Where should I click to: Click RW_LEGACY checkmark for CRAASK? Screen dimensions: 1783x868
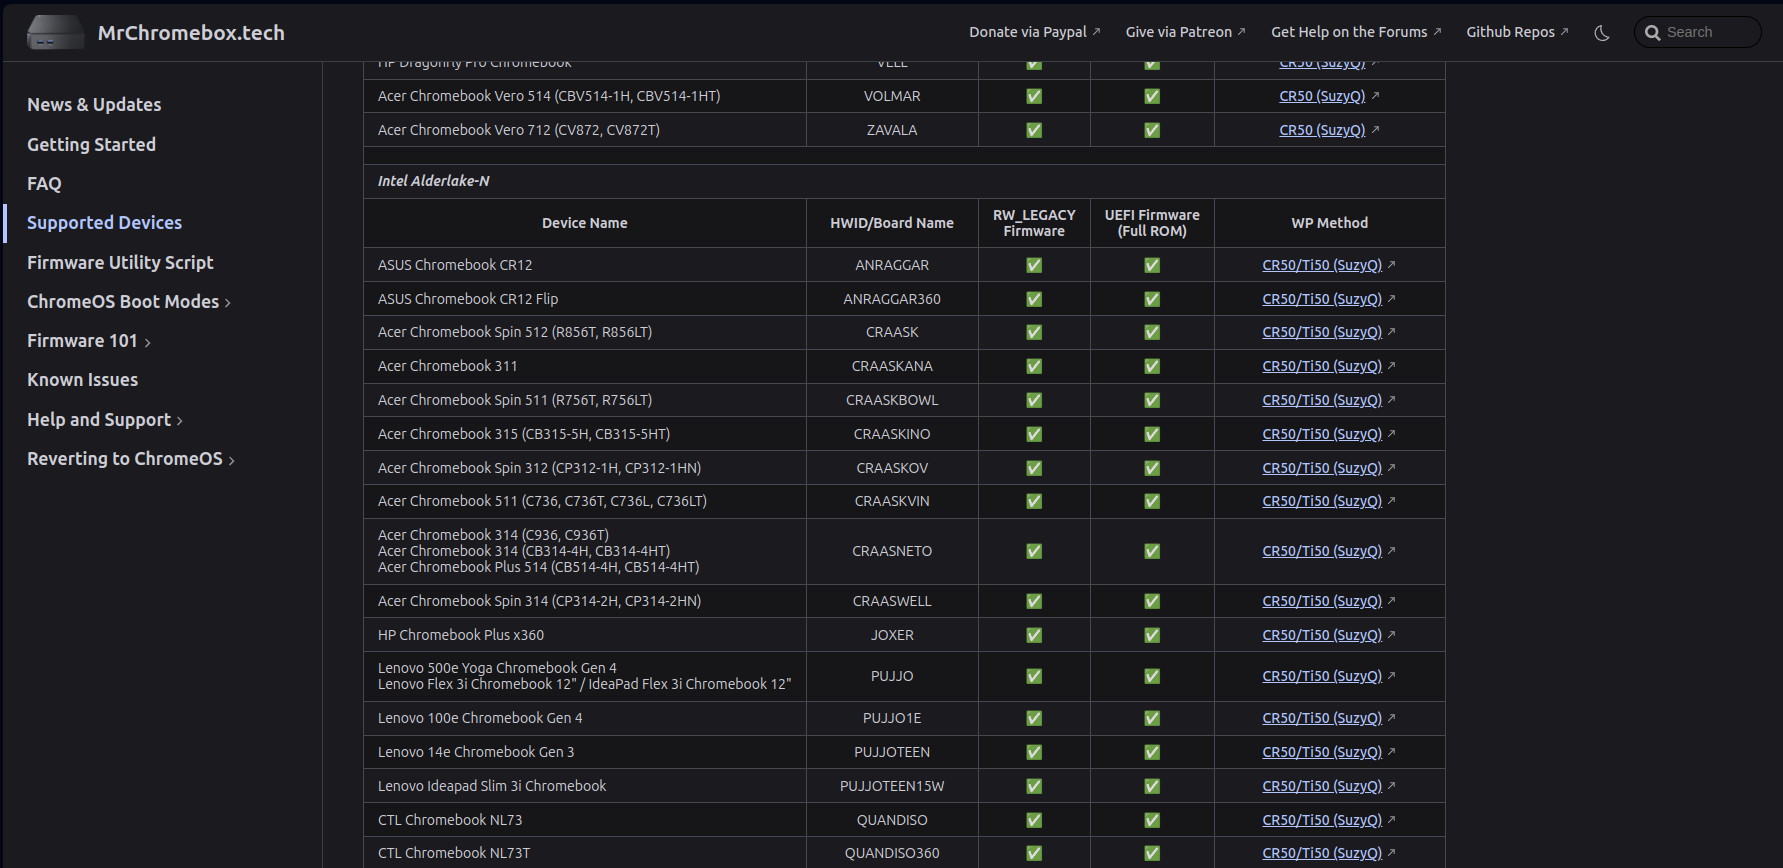pos(1034,332)
